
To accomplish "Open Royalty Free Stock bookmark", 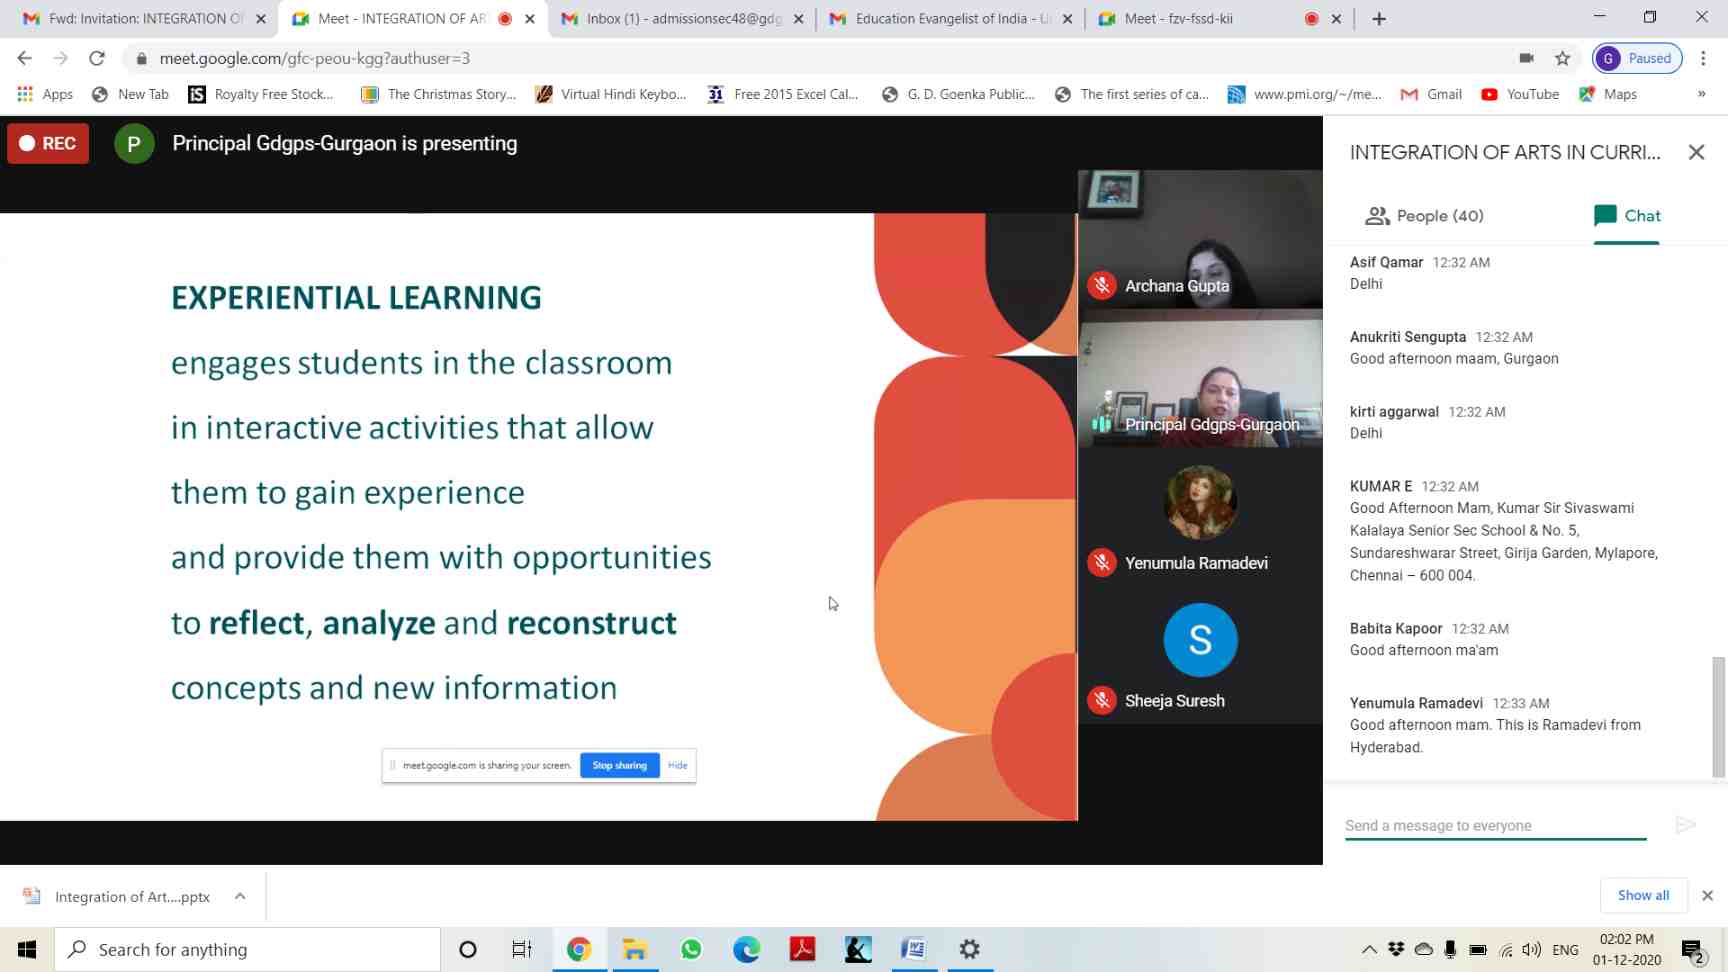I will pos(261,94).
